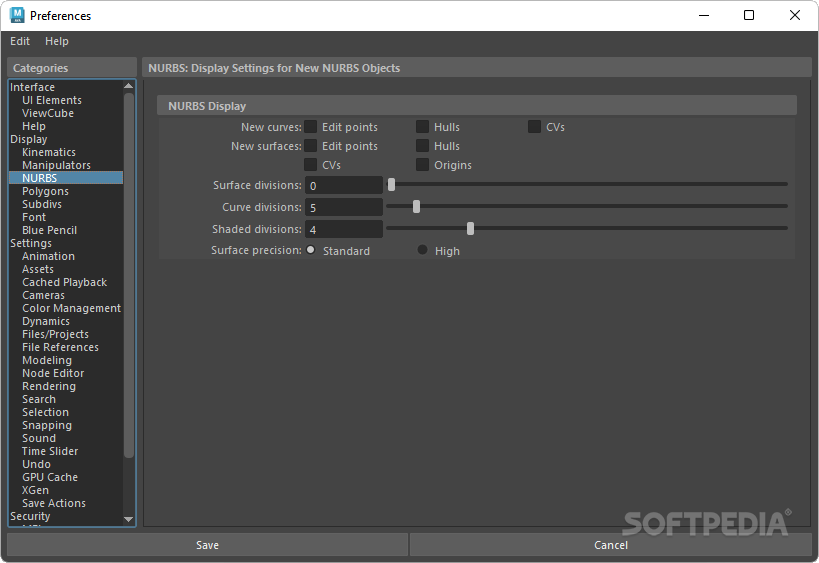
Task: Select the UI Elements category
Action: (x=52, y=100)
